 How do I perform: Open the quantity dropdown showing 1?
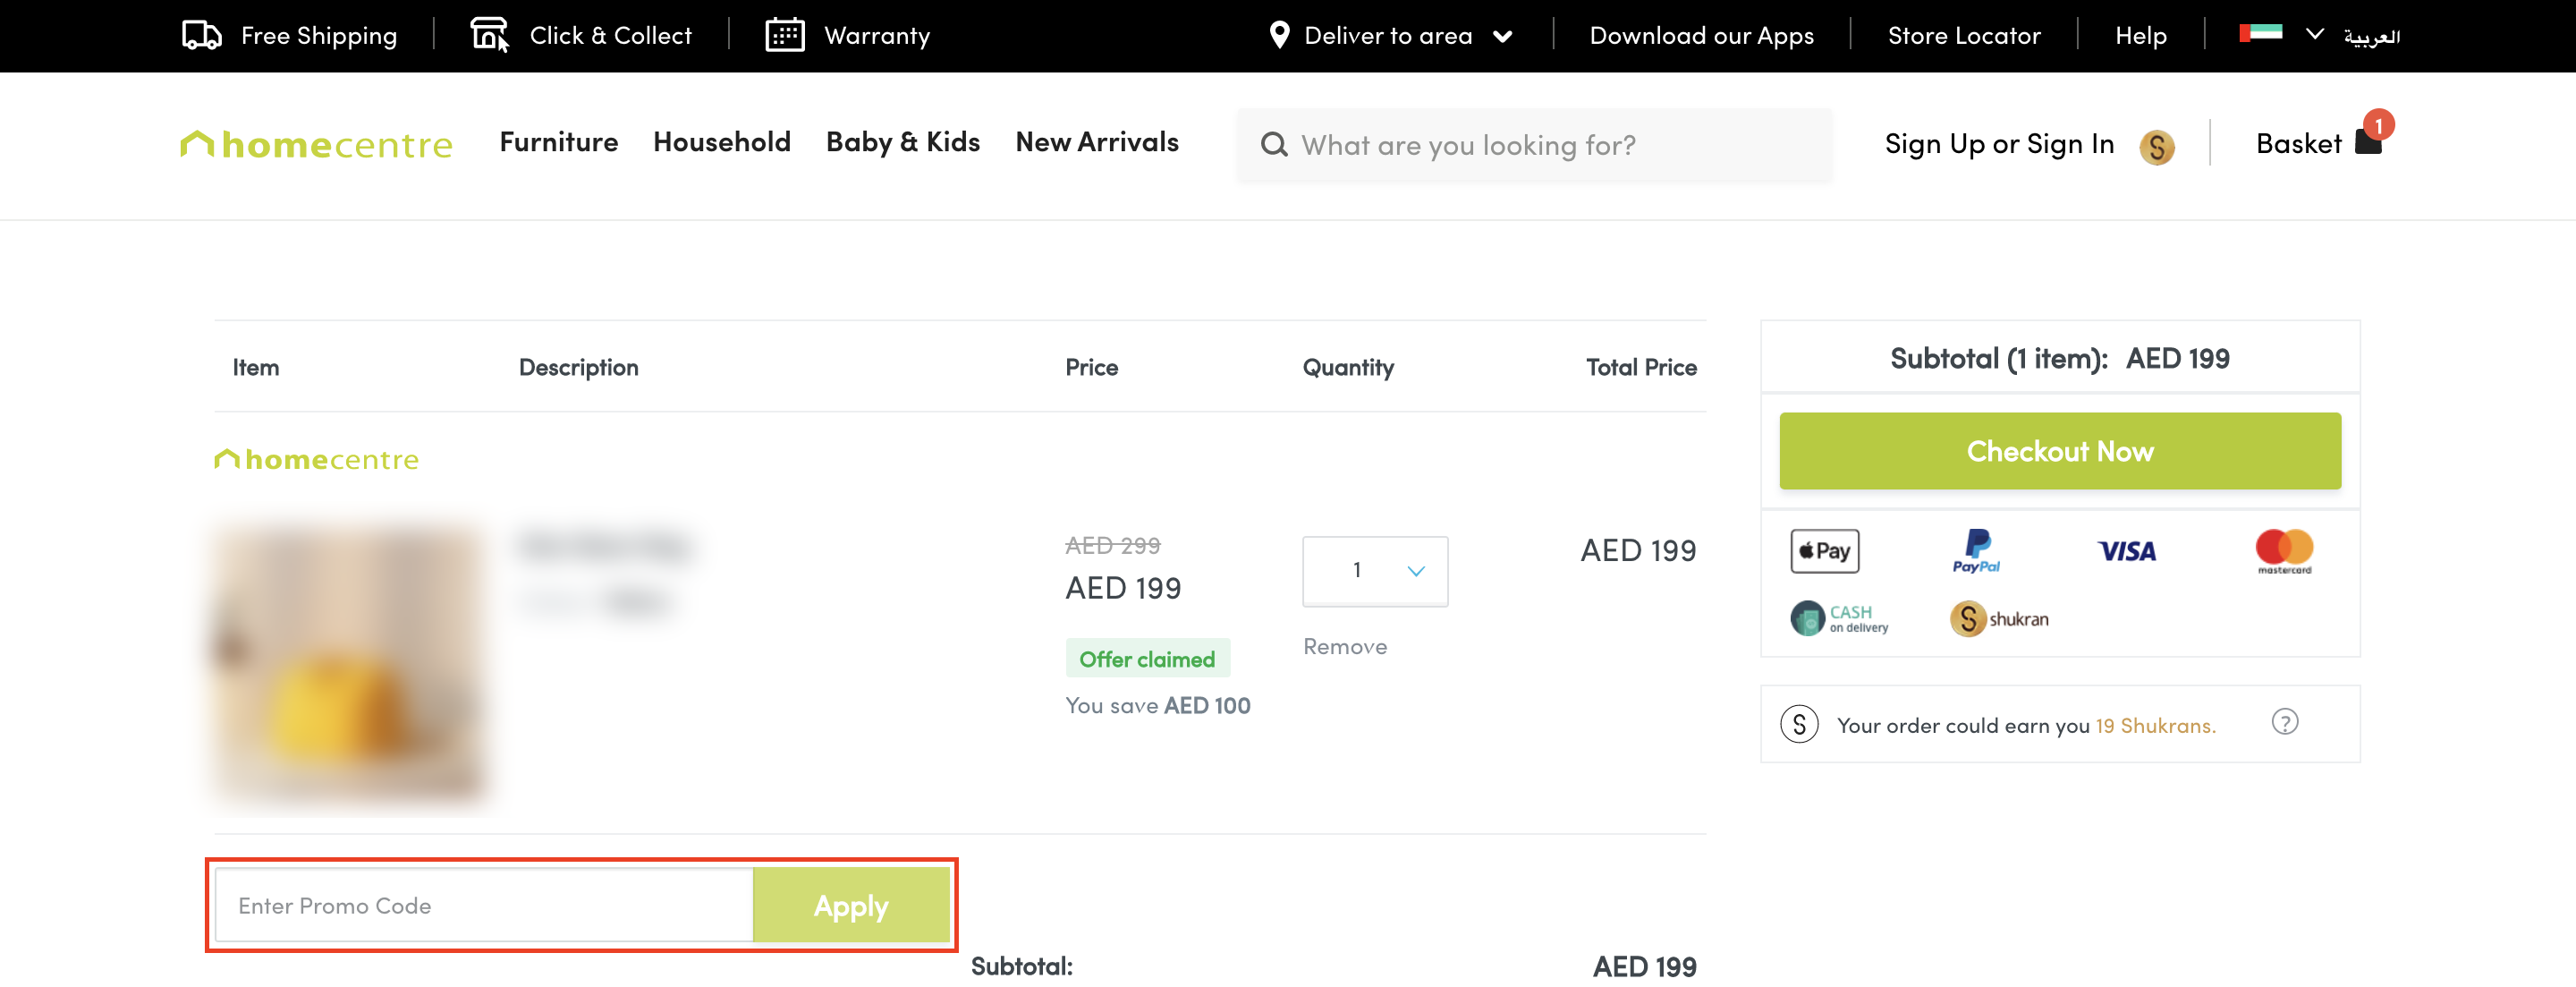[1375, 571]
